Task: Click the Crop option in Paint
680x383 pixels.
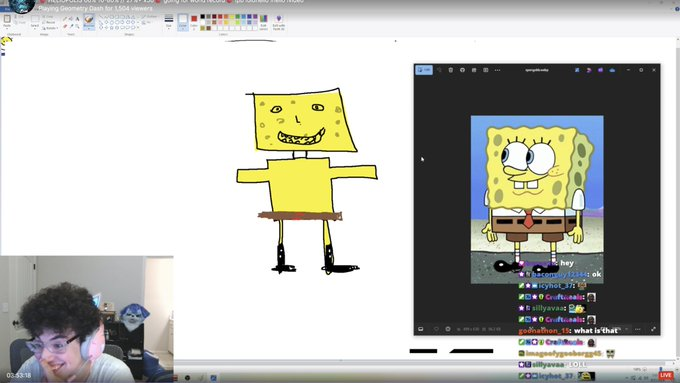Action: click(48, 16)
